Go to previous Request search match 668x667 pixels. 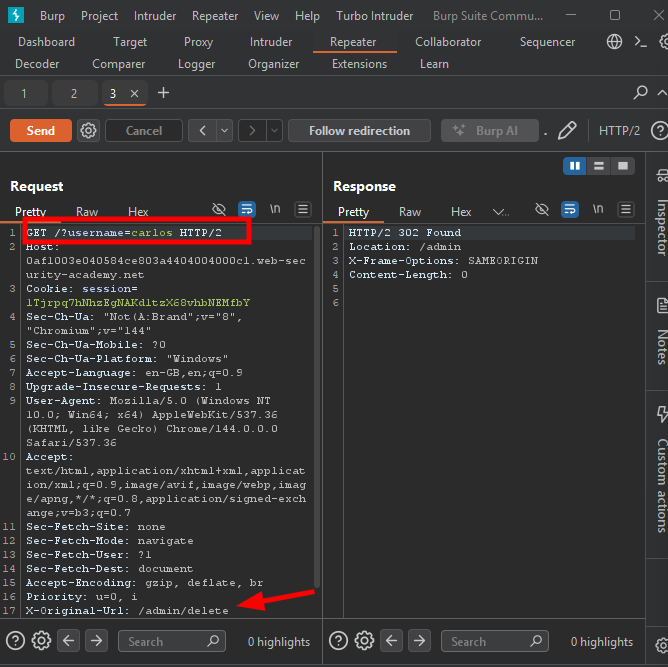pyautogui.click(x=69, y=641)
